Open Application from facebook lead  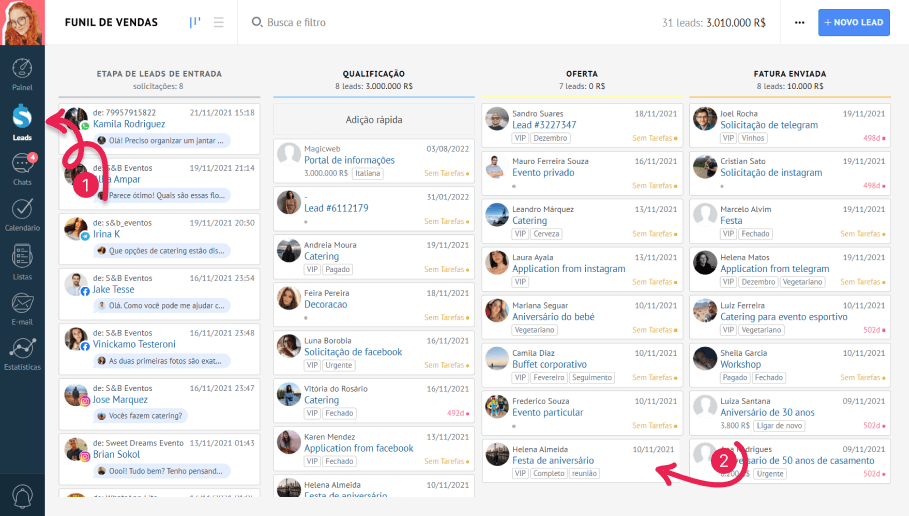click(359, 448)
